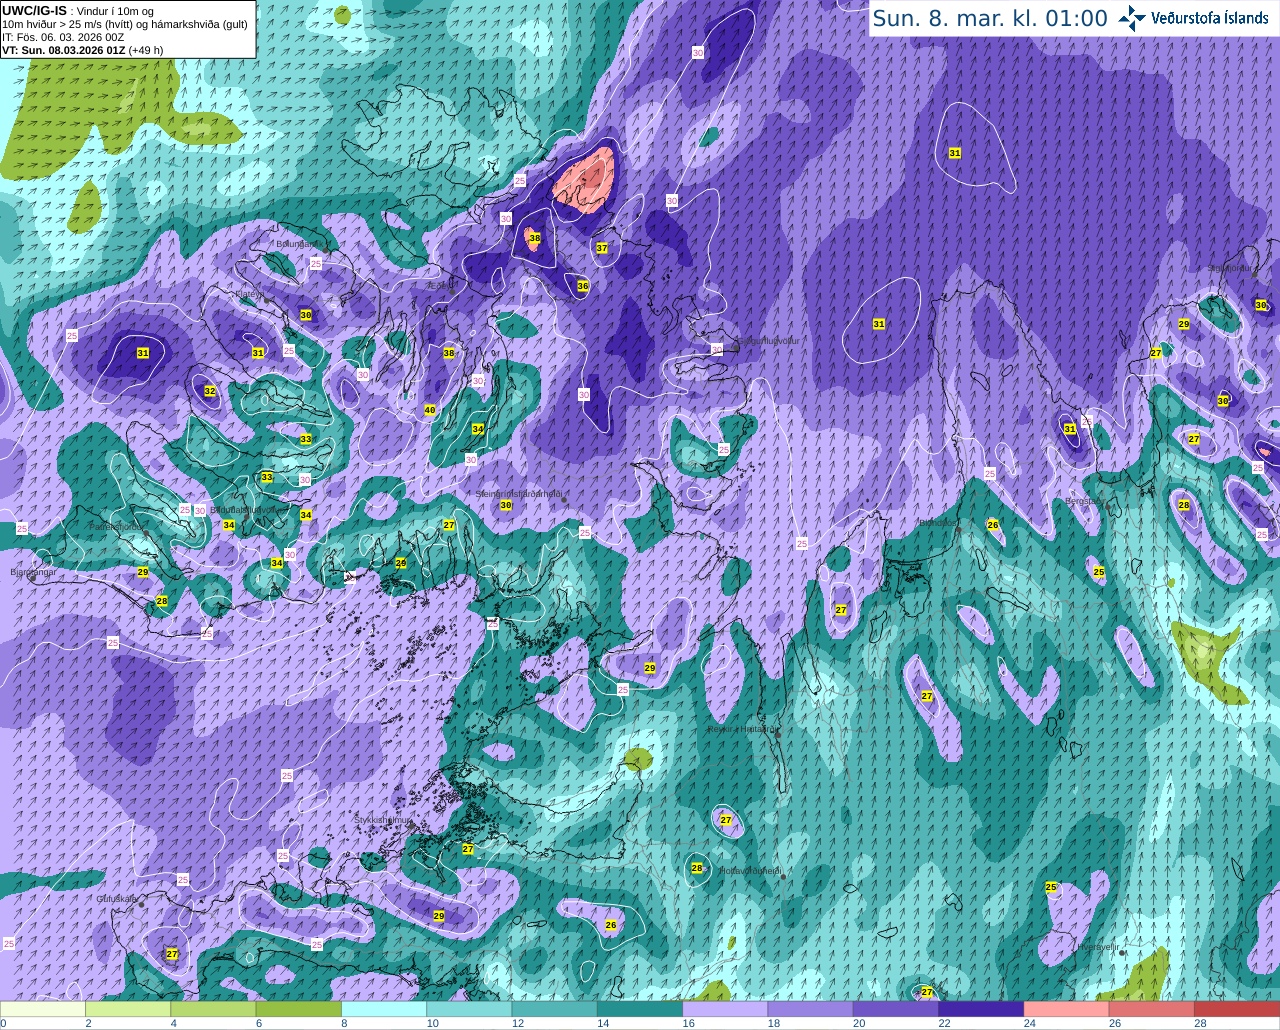Click the yellow gust label 37
Screen dimensions: 1280x1030
click(x=602, y=248)
